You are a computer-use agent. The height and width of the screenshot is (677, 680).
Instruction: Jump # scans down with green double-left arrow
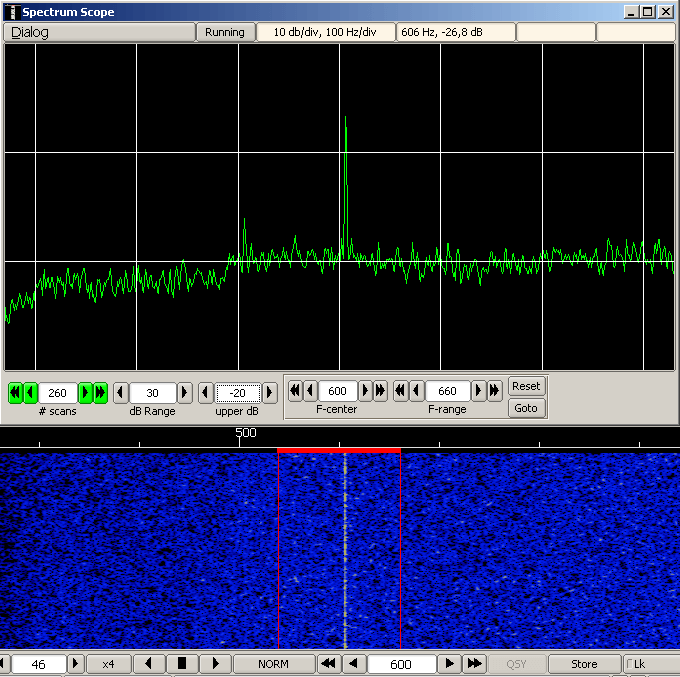15,393
